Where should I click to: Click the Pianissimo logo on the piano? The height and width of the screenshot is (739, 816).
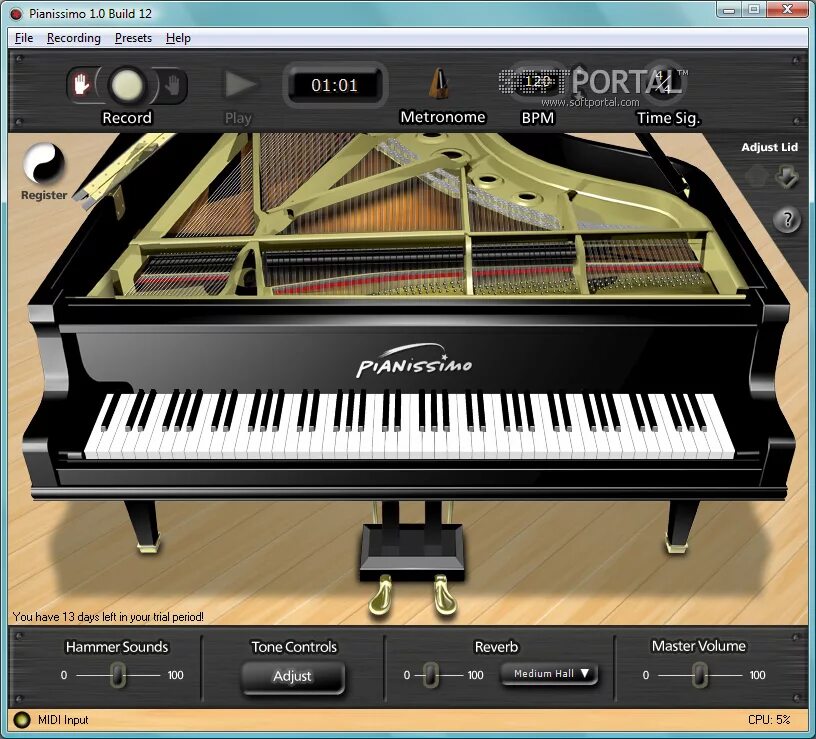(x=414, y=360)
